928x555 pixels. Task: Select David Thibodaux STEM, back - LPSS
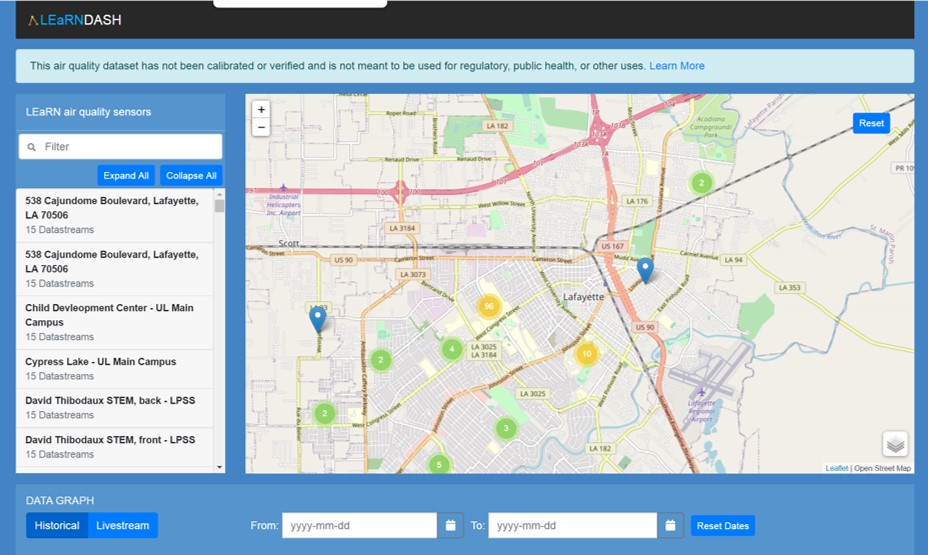[x=115, y=408]
